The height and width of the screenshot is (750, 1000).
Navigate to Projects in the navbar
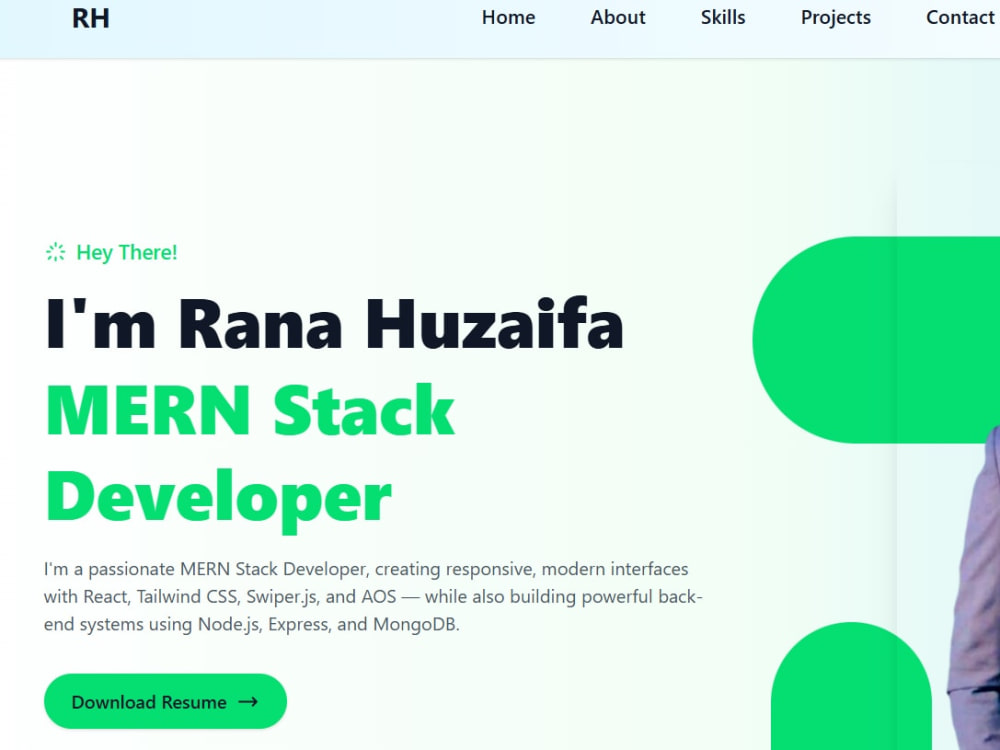pyautogui.click(x=835, y=18)
